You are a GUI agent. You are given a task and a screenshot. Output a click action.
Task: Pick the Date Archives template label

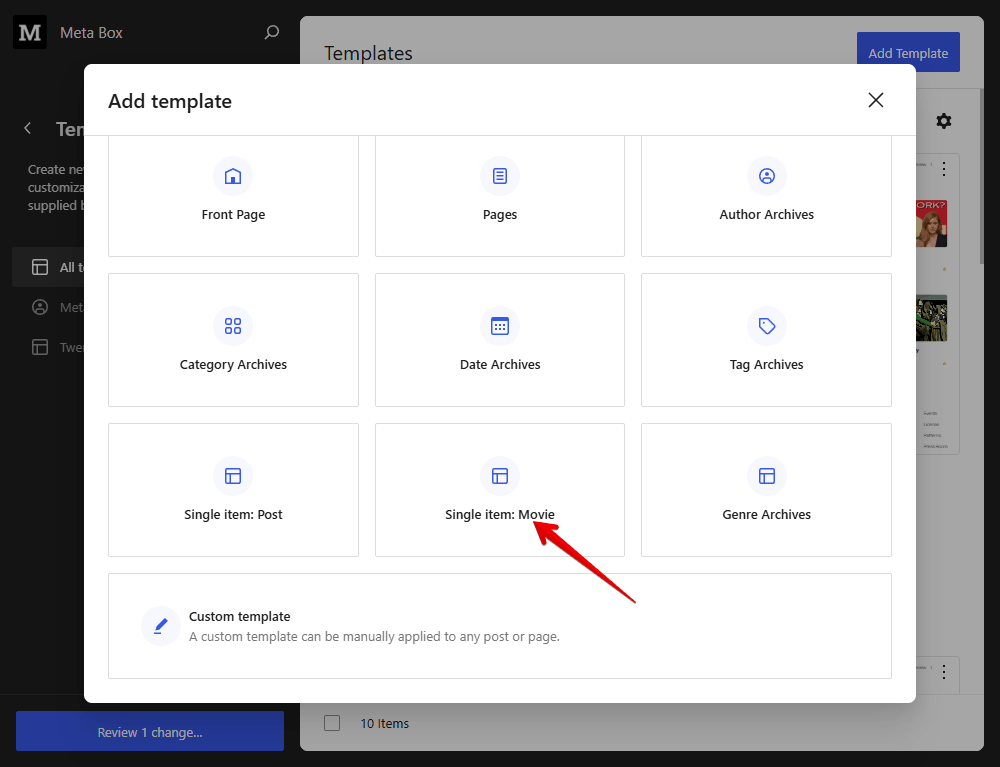pos(500,365)
